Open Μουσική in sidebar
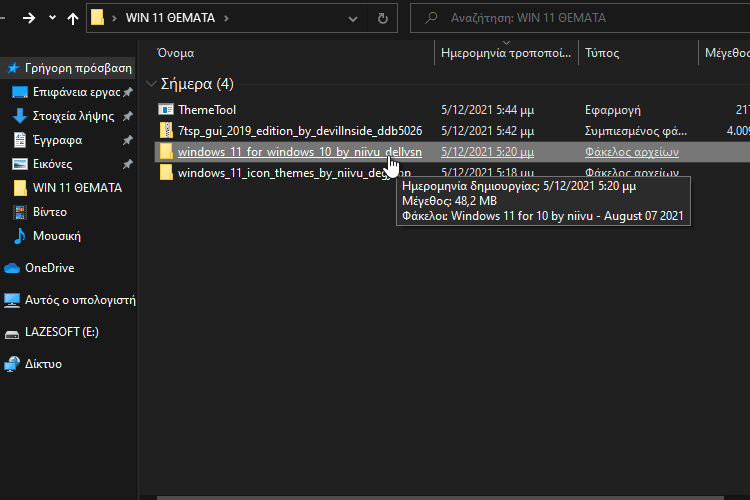The image size is (750, 500). pyautogui.click(x=57, y=235)
